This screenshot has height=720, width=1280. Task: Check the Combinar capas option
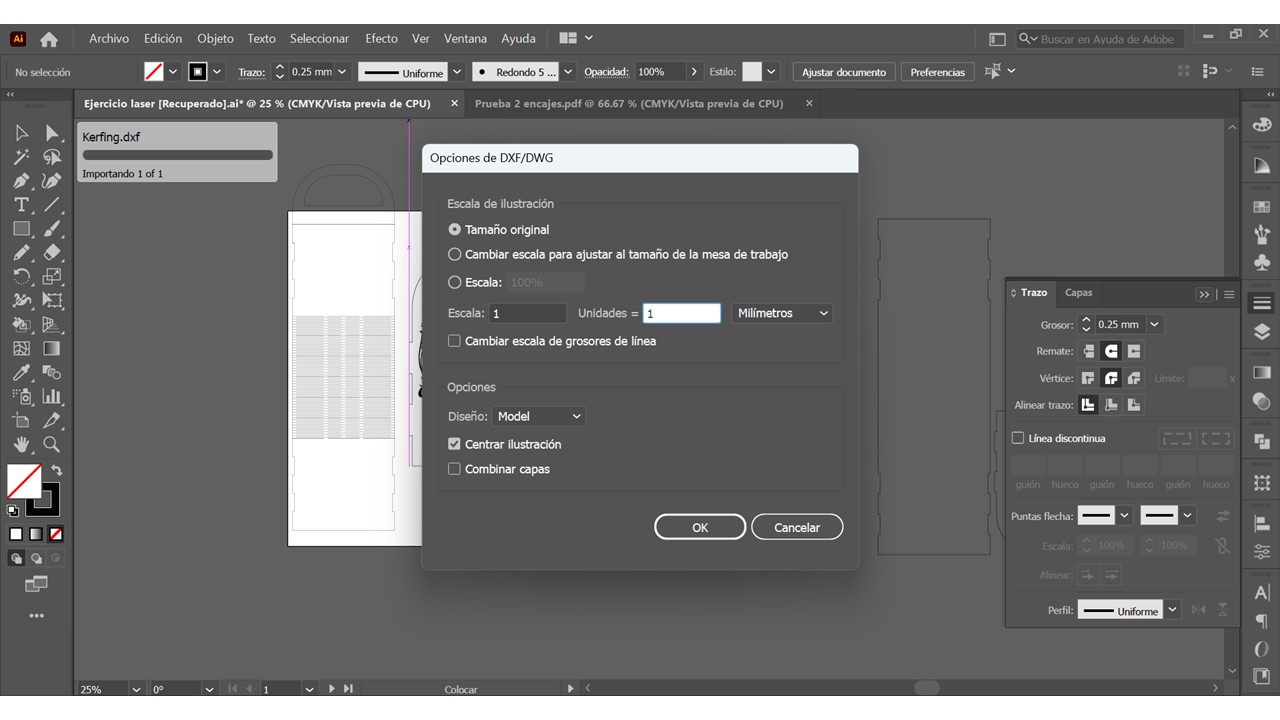coord(455,469)
